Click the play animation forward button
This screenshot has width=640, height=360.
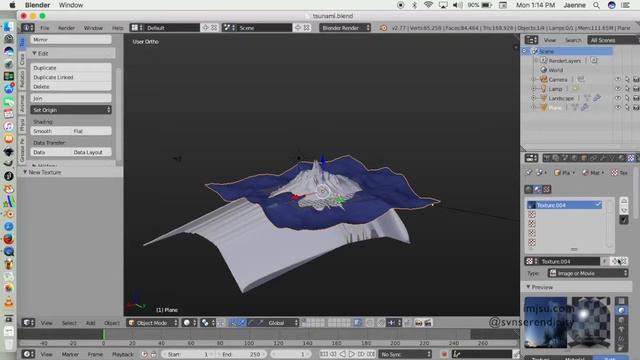pyautogui.click(x=351, y=354)
